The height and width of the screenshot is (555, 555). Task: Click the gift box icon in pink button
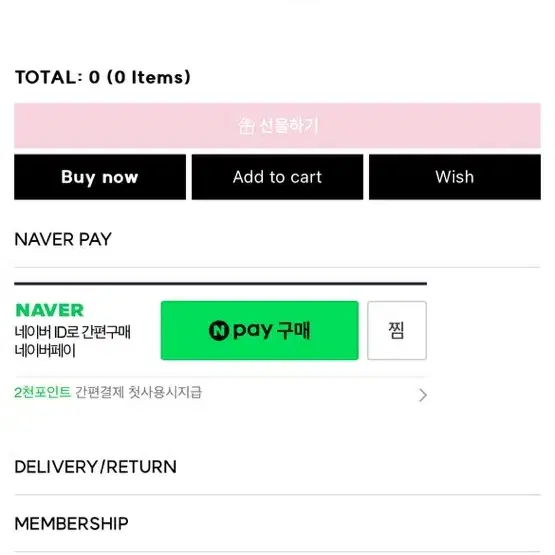(x=246, y=126)
